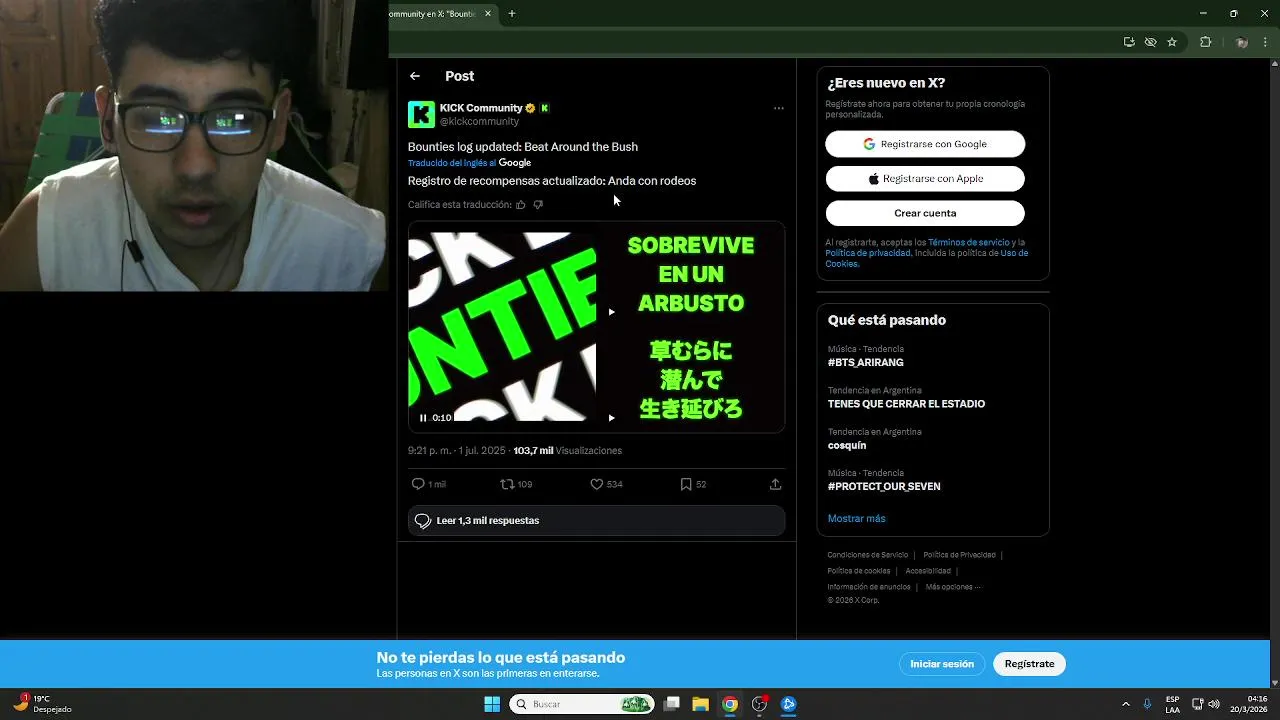Open Chrome extensions puzzle icon
Image resolution: width=1280 pixels, height=720 pixels.
pyautogui.click(x=1205, y=42)
